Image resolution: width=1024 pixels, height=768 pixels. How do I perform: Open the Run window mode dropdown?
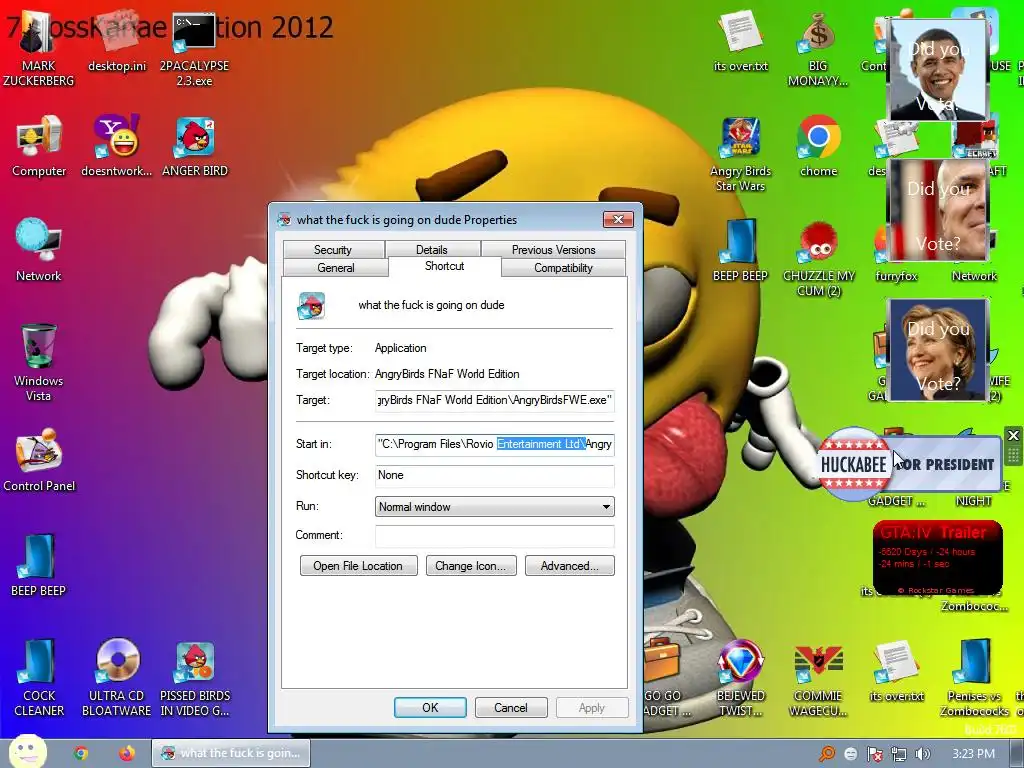coord(494,507)
